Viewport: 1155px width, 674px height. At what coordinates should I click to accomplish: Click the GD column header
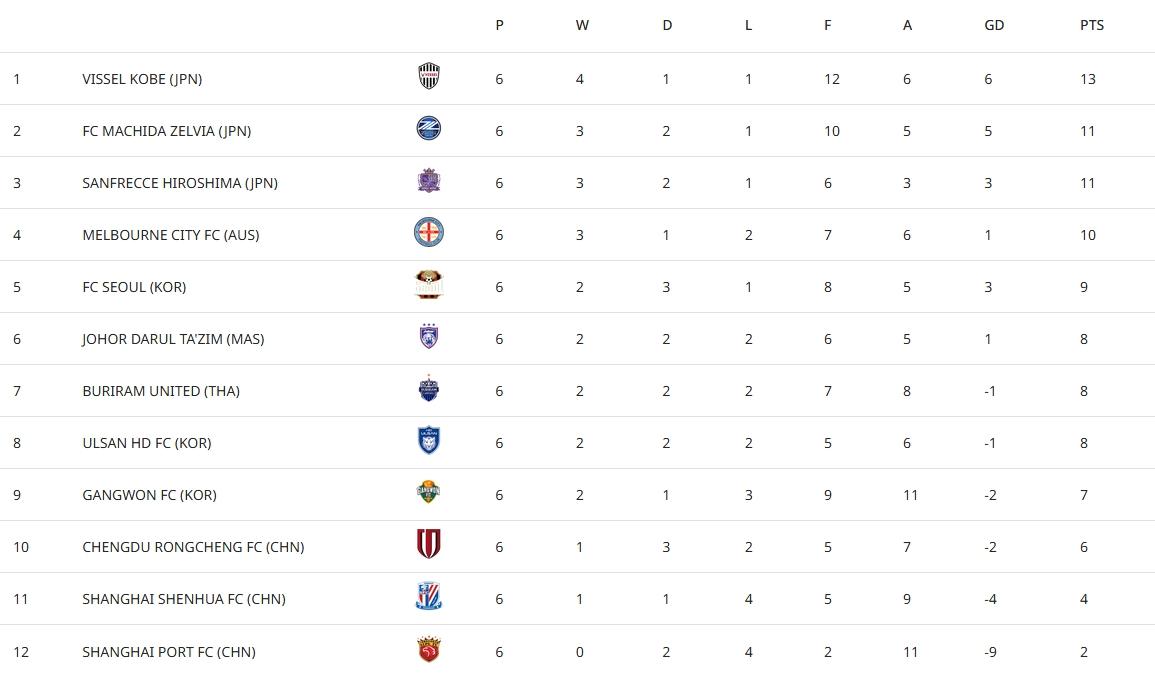click(x=993, y=25)
